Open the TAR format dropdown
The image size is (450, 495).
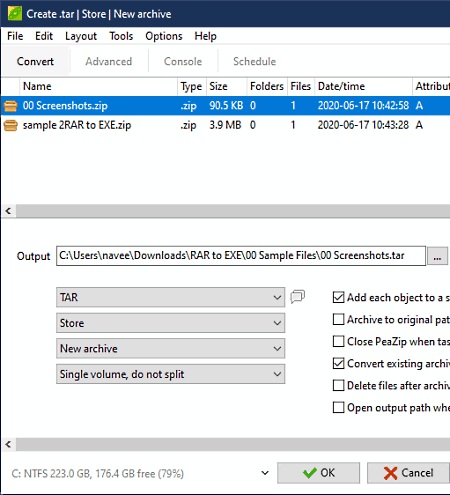tap(170, 297)
